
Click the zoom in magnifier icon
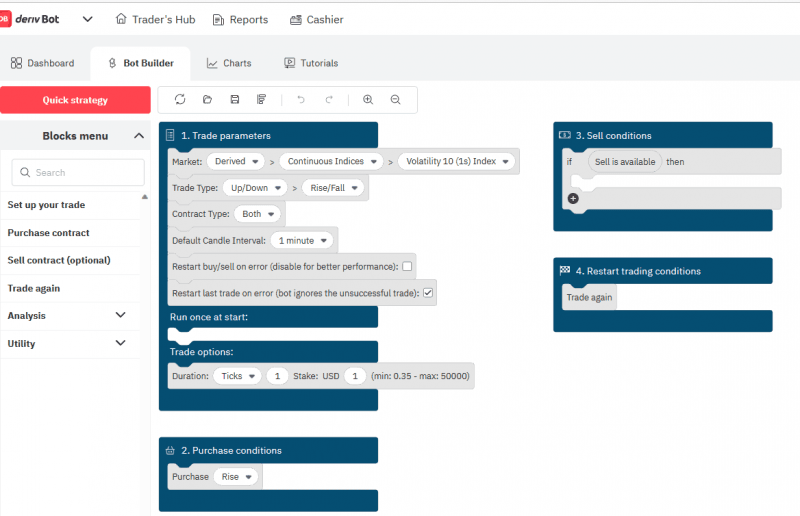pos(368,100)
